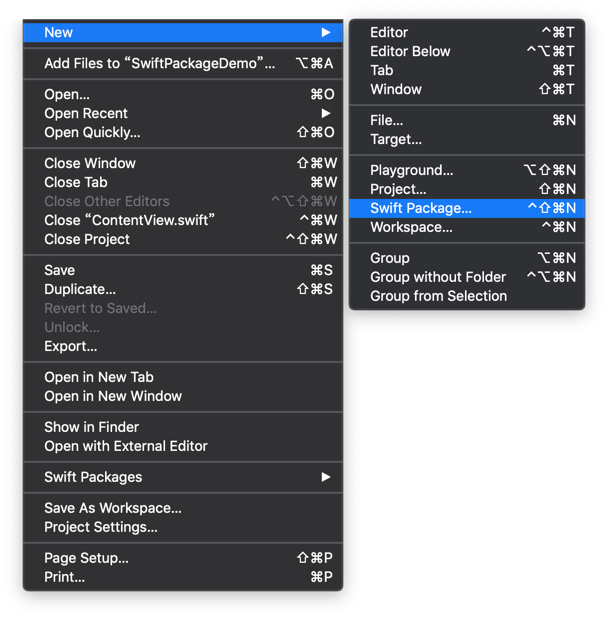Choose Playground… from New submenu
Image resolution: width=608 pixels, height=618 pixels.
coord(467,170)
